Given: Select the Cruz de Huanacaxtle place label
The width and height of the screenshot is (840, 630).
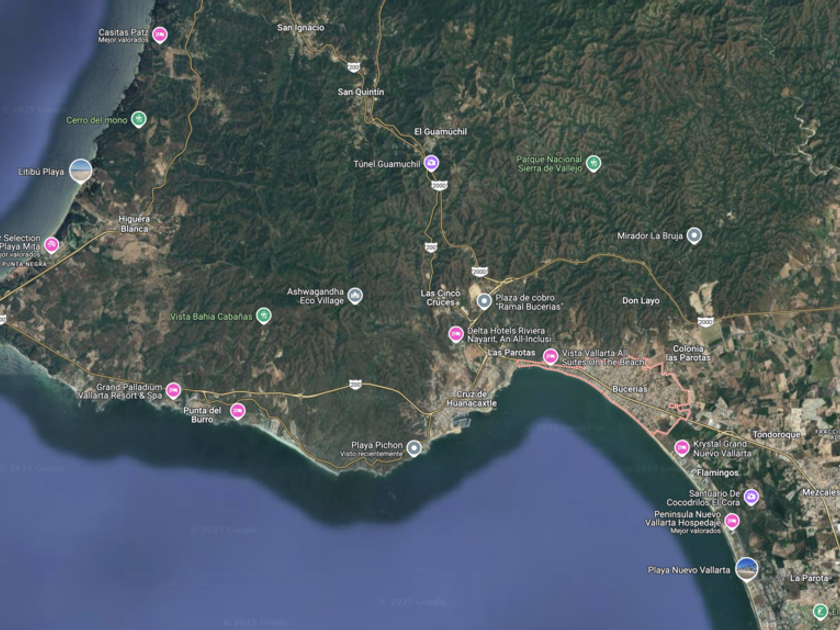Looking at the screenshot, I should pyautogui.click(x=471, y=399).
